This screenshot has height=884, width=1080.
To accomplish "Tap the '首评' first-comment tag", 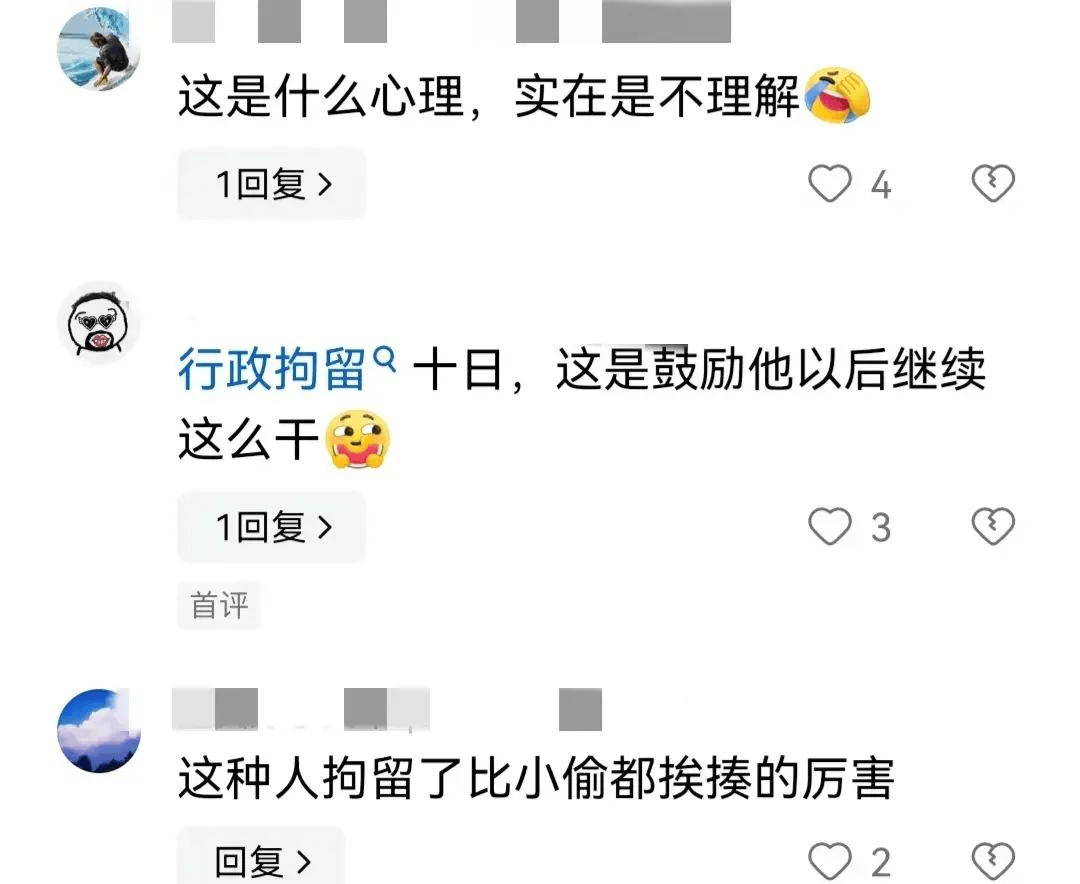I will pos(219,606).
